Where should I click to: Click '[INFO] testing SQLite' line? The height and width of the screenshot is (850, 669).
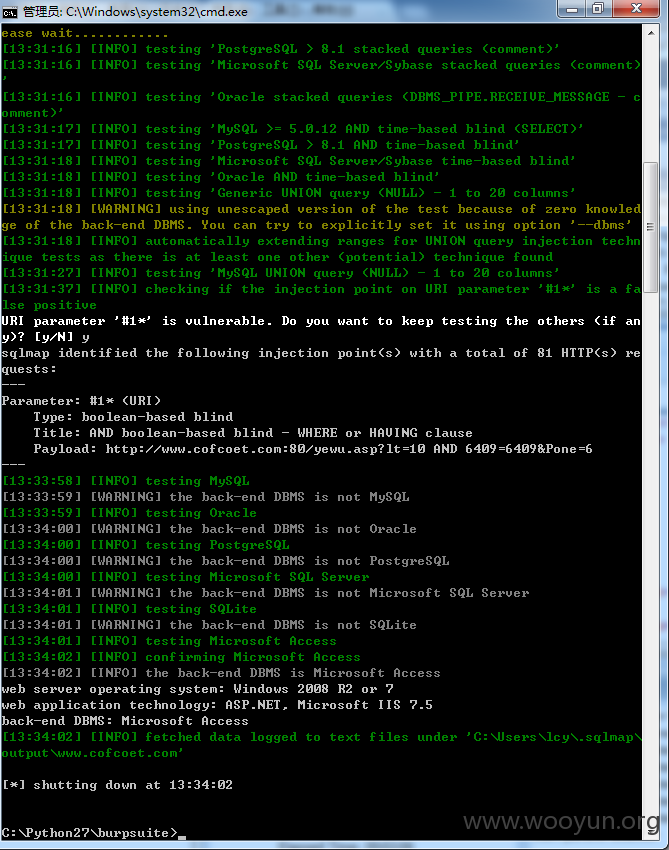tap(130, 609)
